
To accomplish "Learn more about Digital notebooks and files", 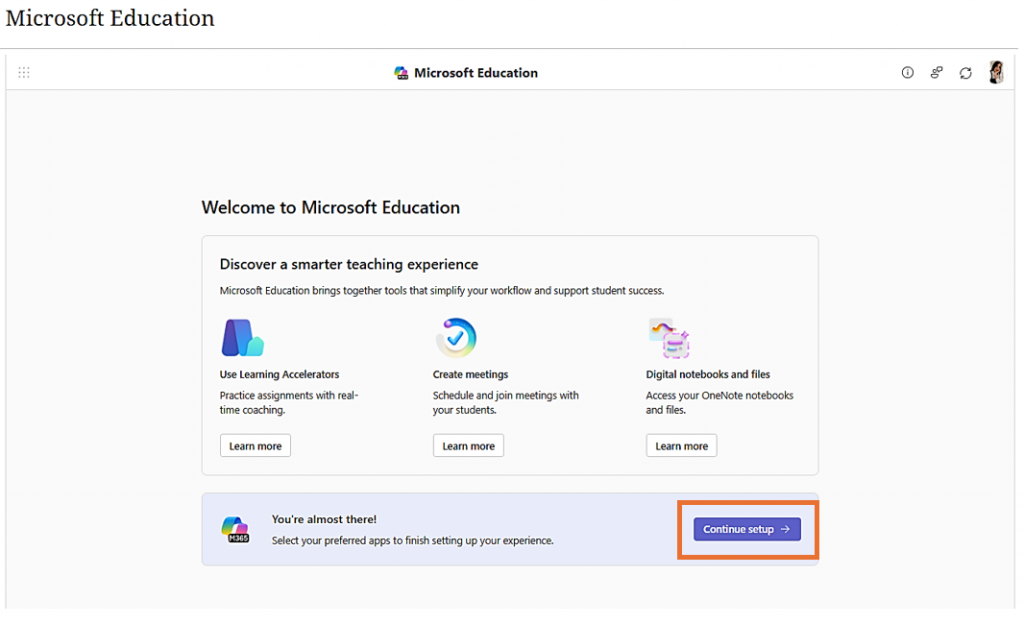I will pos(682,446).
